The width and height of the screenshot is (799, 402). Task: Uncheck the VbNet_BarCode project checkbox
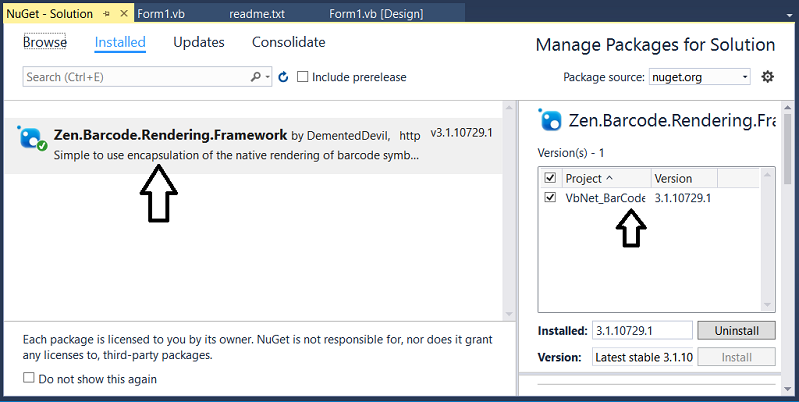tap(550, 197)
